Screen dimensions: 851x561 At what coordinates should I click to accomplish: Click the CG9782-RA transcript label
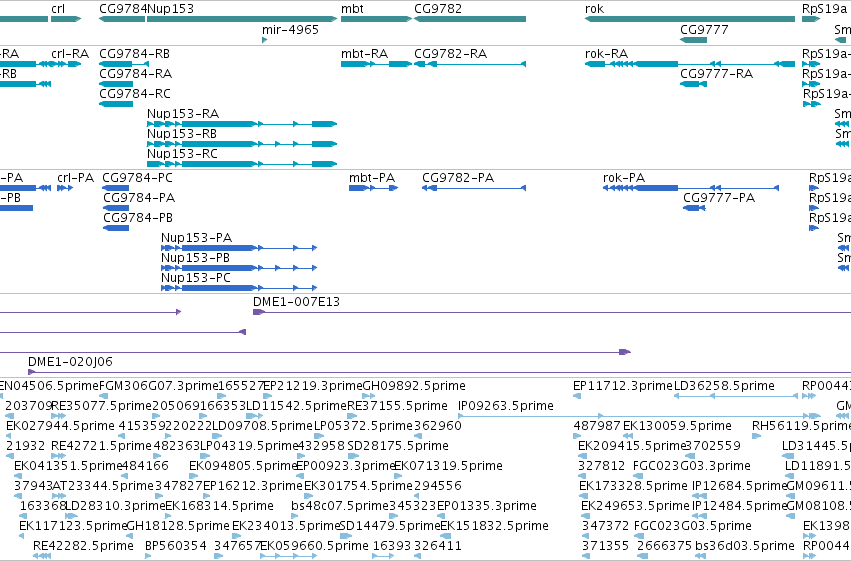[x=450, y=54]
